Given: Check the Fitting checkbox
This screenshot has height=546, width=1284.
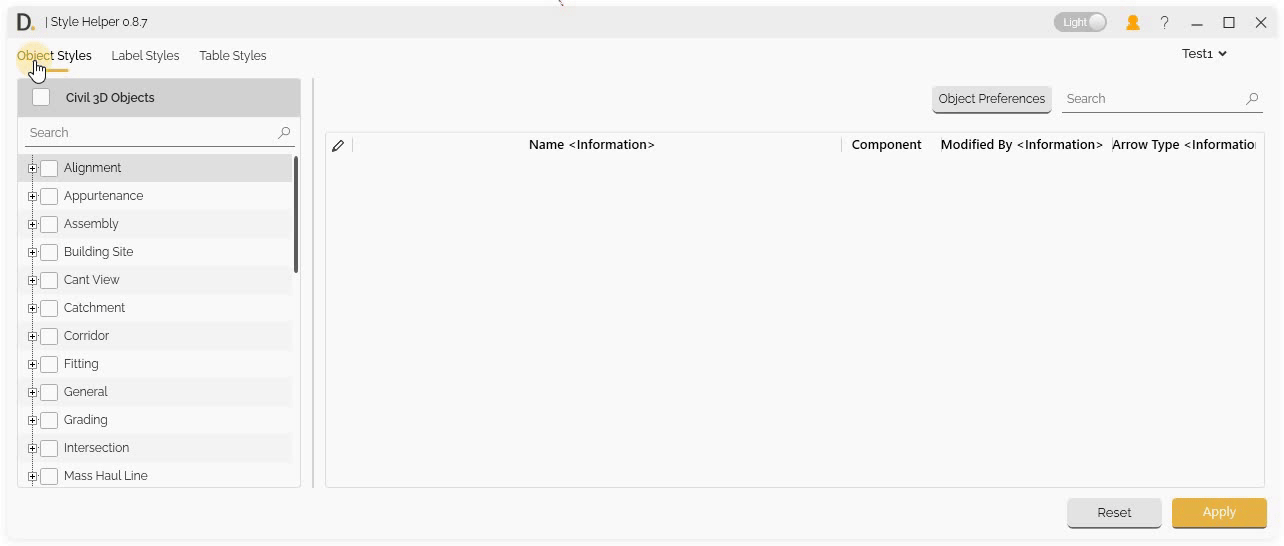Looking at the screenshot, I should tap(49, 364).
